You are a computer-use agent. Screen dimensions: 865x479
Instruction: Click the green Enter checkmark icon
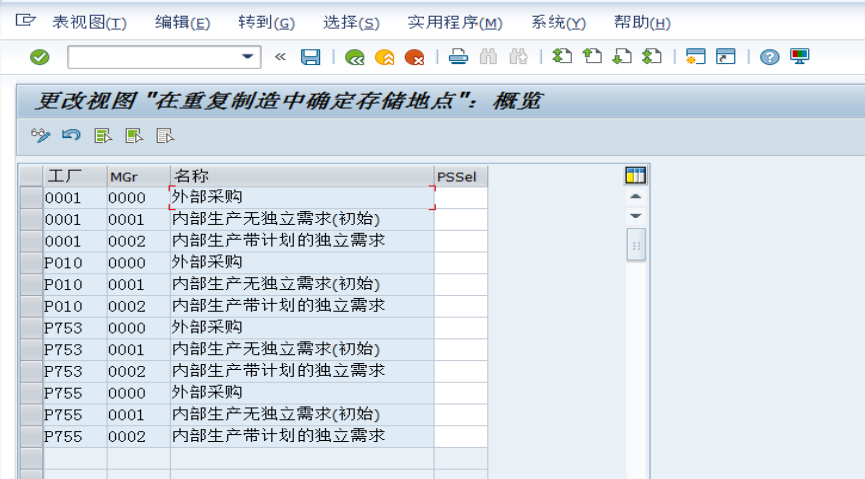coord(40,57)
